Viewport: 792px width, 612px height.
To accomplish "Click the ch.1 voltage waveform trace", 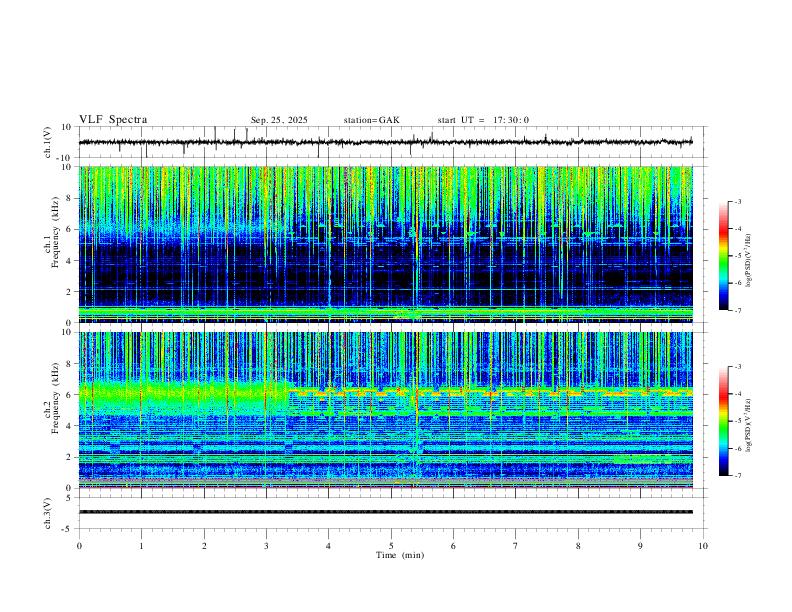I will (x=385, y=142).
